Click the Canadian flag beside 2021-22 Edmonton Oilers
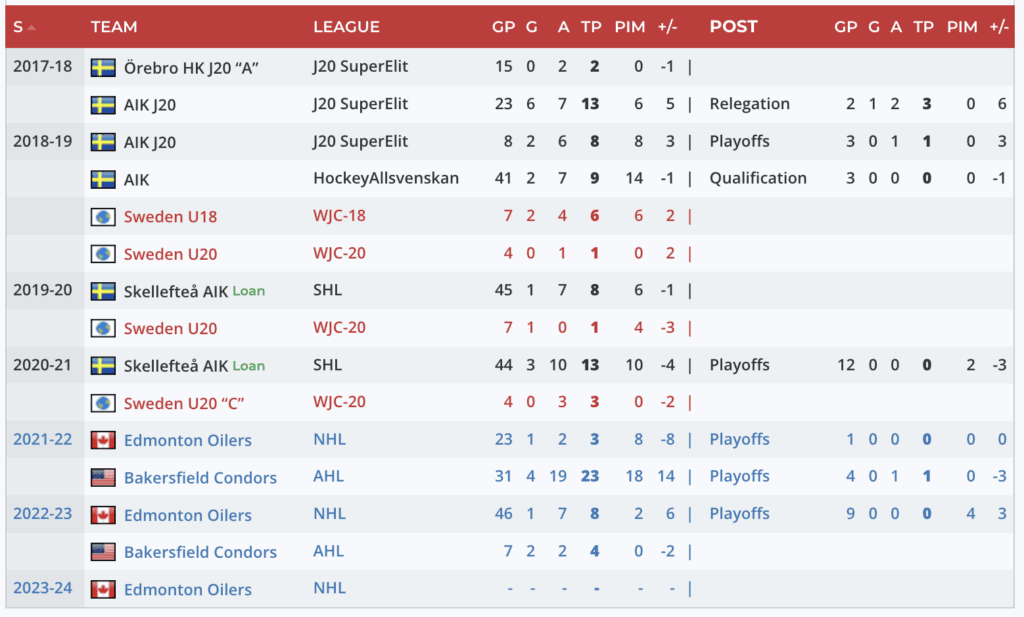 point(103,440)
